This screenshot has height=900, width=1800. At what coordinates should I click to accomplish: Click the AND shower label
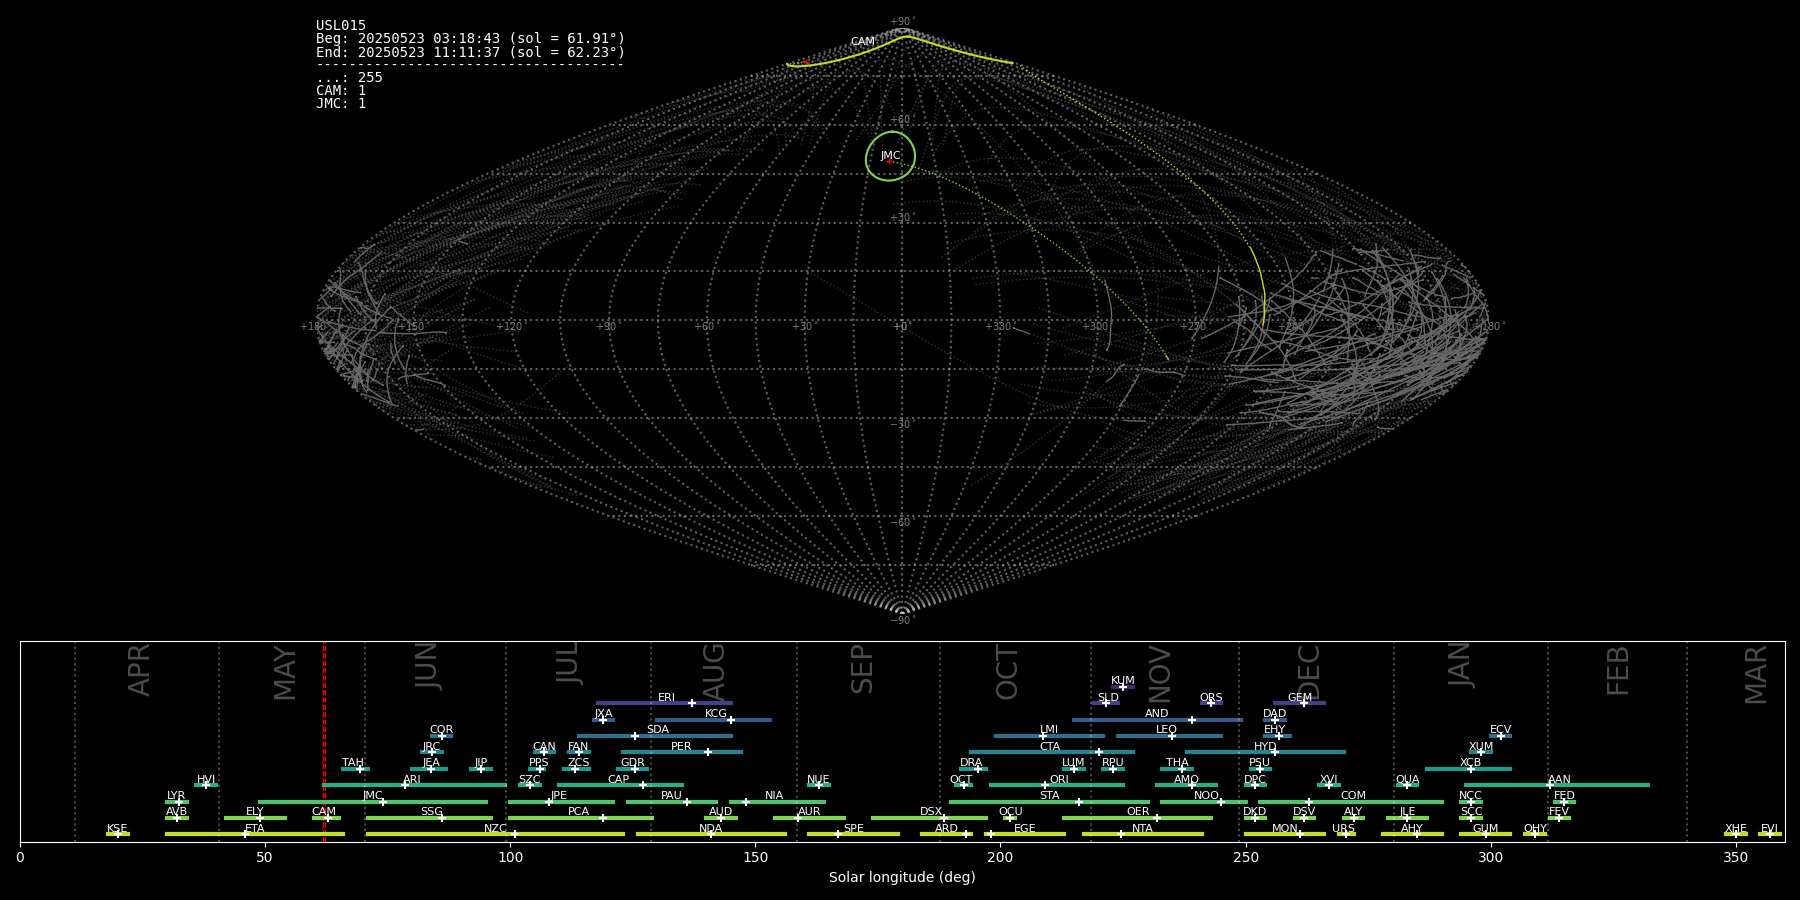tap(1156, 713)
